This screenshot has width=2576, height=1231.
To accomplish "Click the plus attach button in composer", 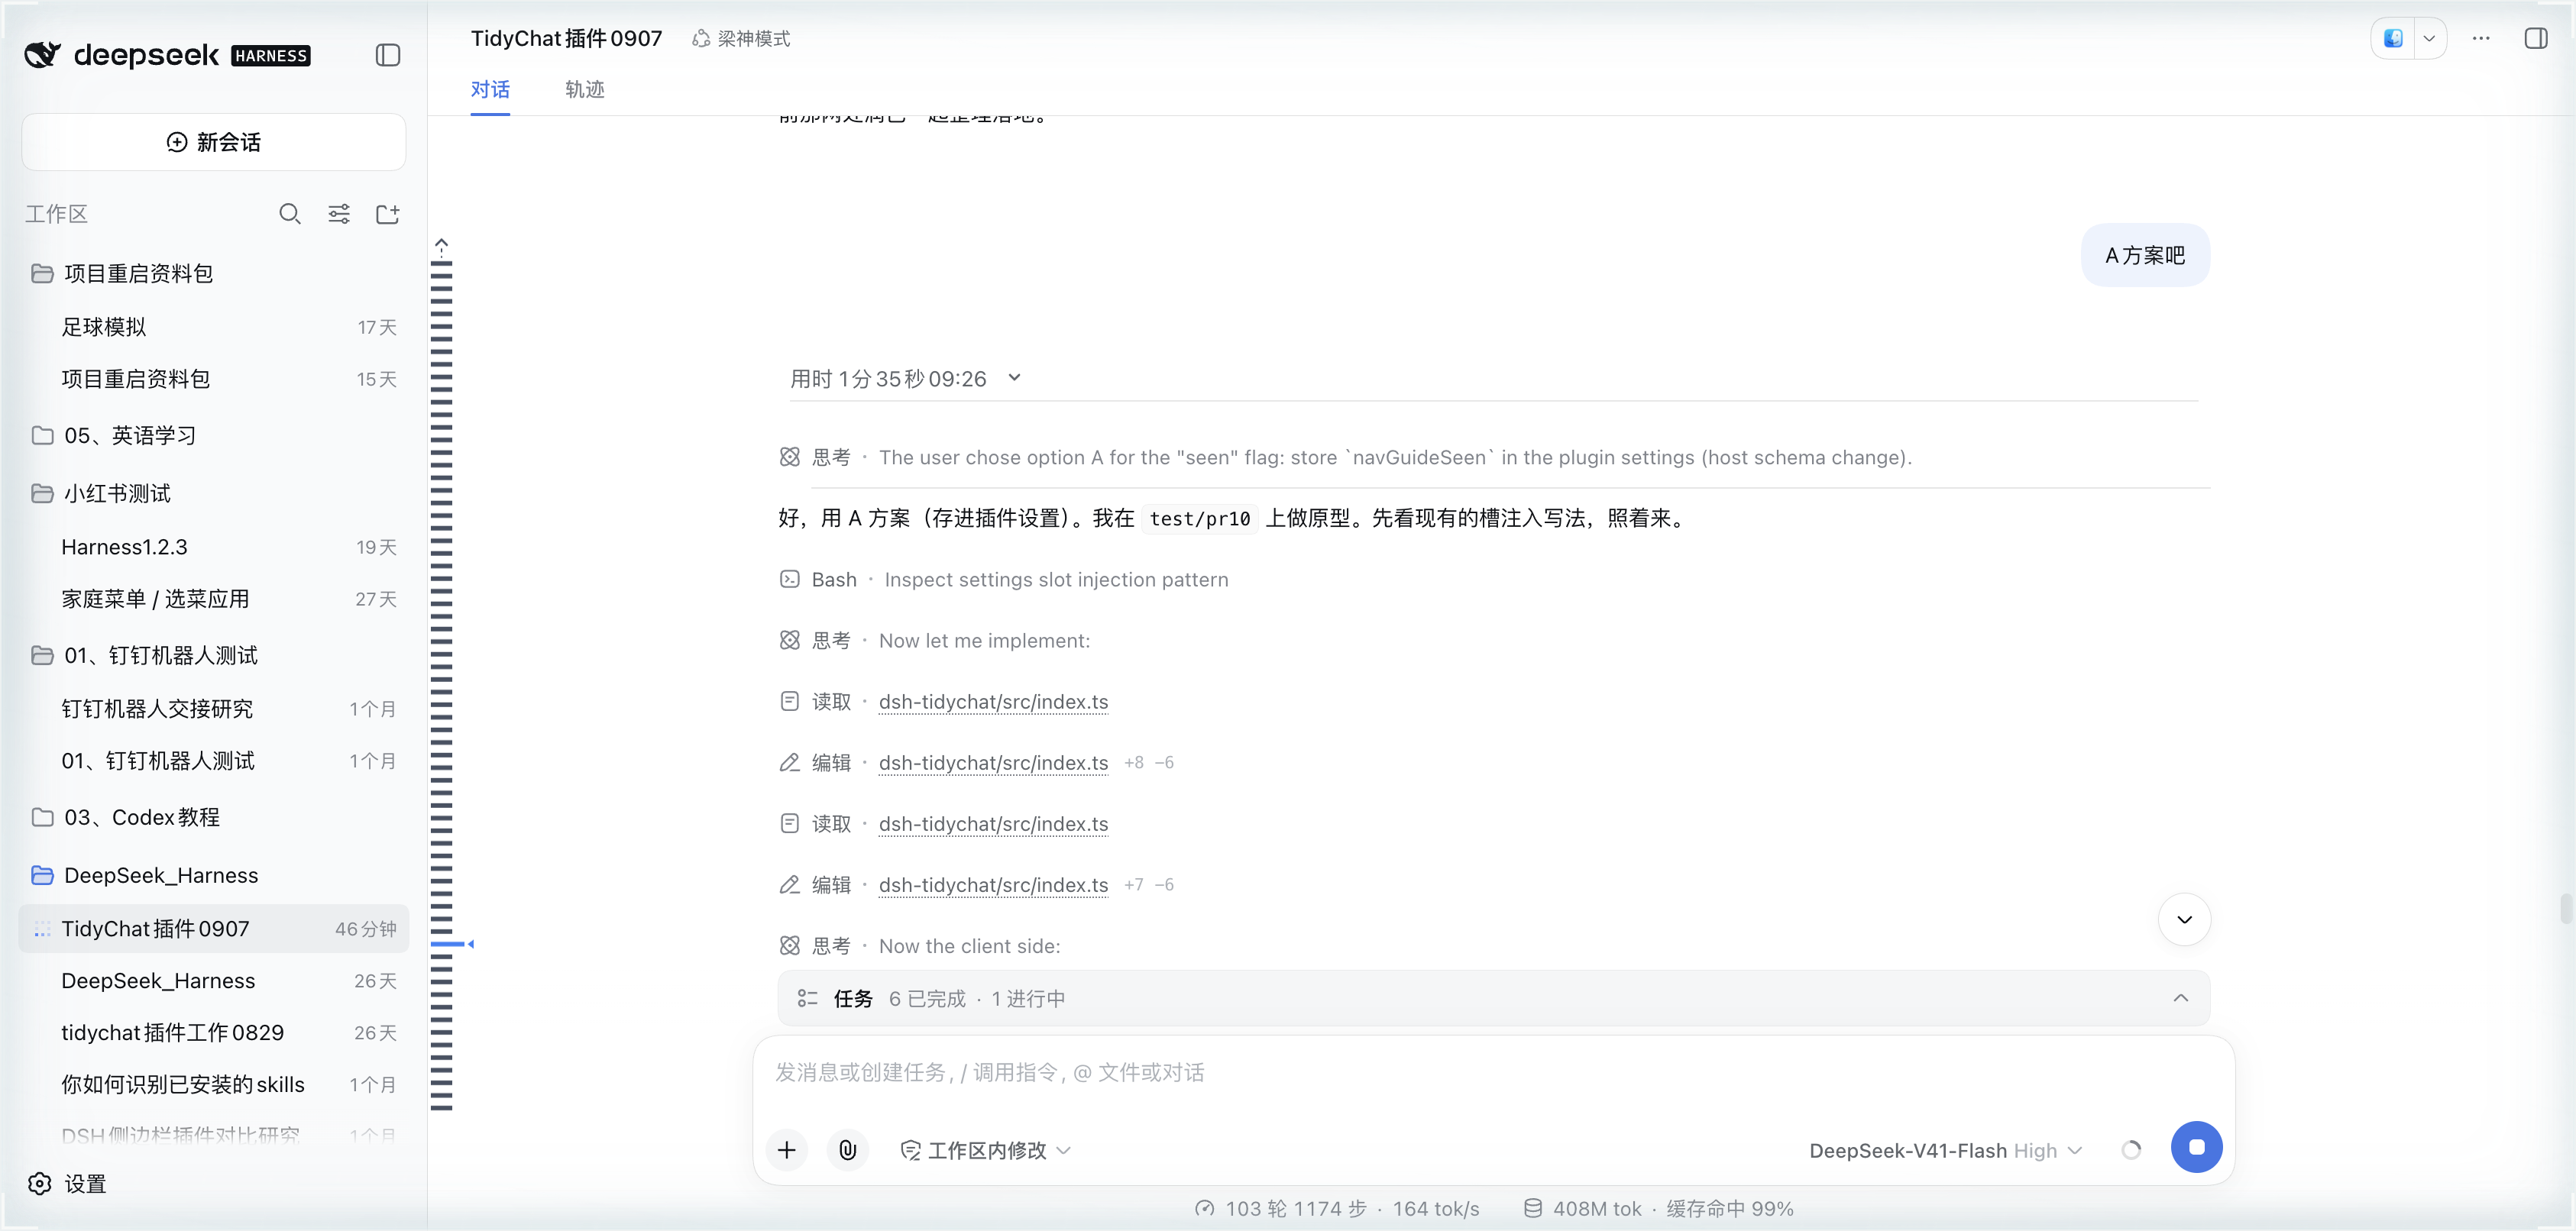I will pyautogui.click(x=787, y=1150).
